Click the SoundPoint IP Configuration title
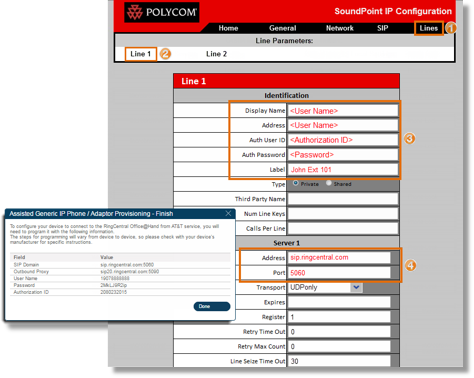The image size is (474, 378). click(x=393, y=11)
